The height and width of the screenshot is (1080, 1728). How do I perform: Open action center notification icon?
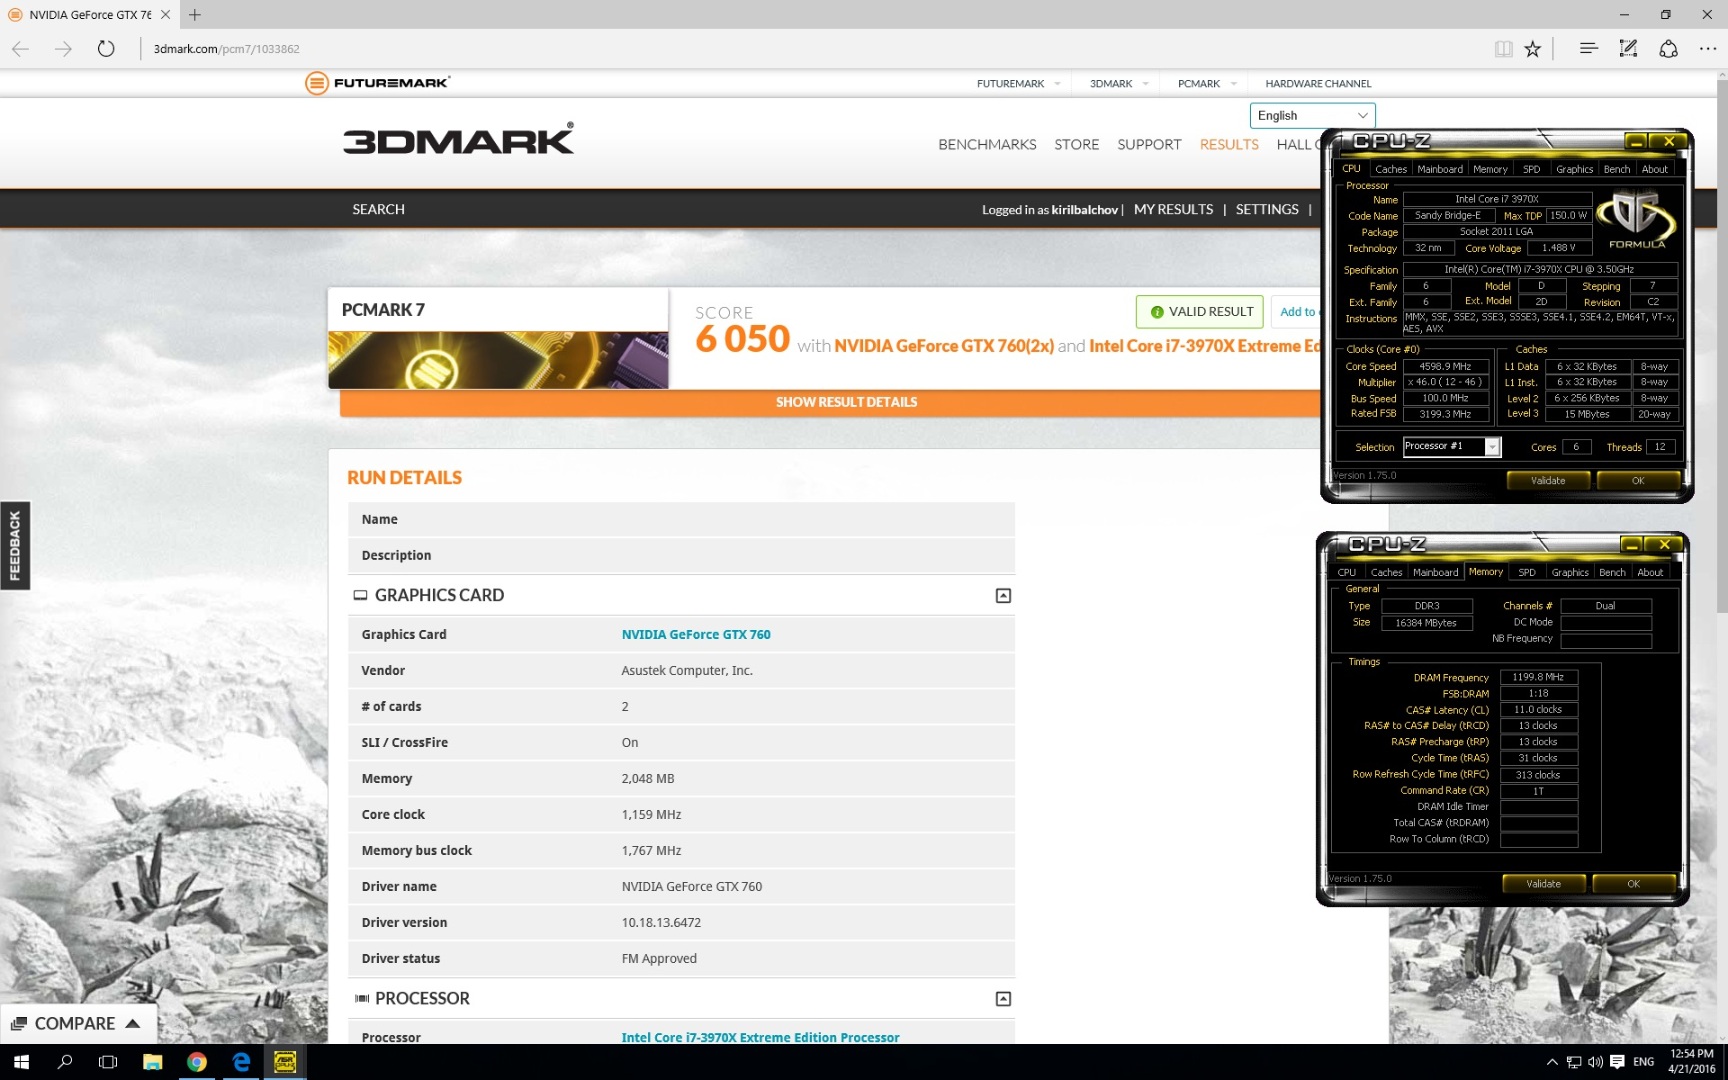pos(1618,1062)
